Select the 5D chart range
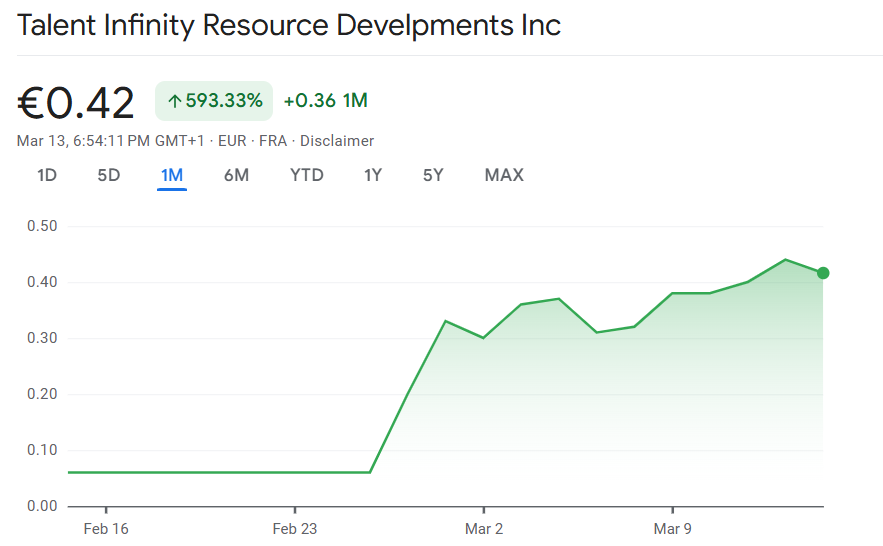883x546 pixels. [x=109, y=176]
